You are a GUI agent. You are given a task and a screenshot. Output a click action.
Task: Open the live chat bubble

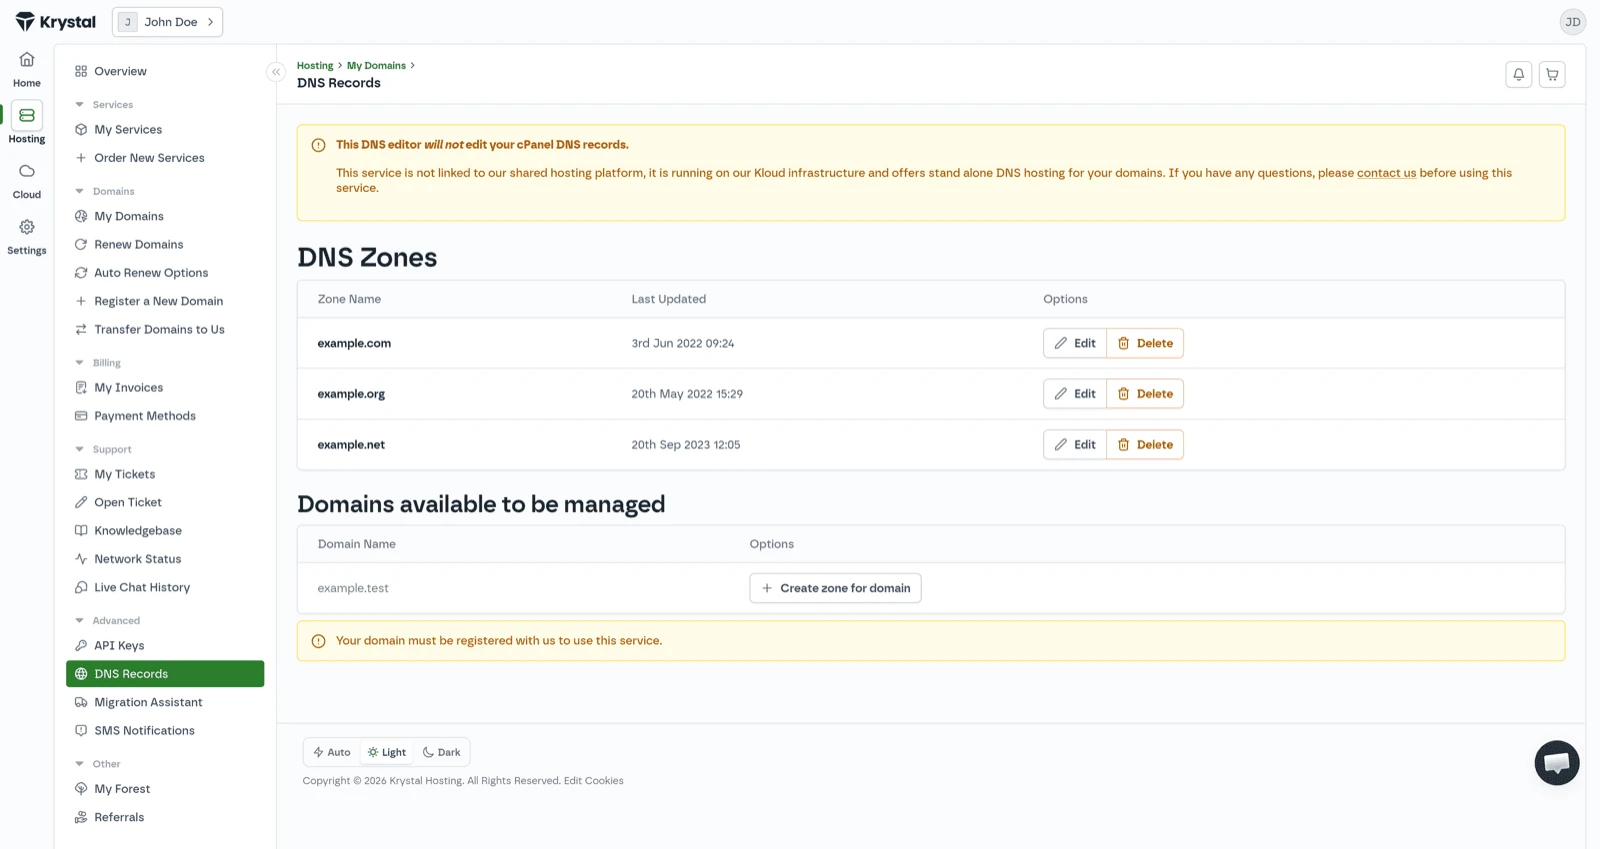[x=1557, y=763]
